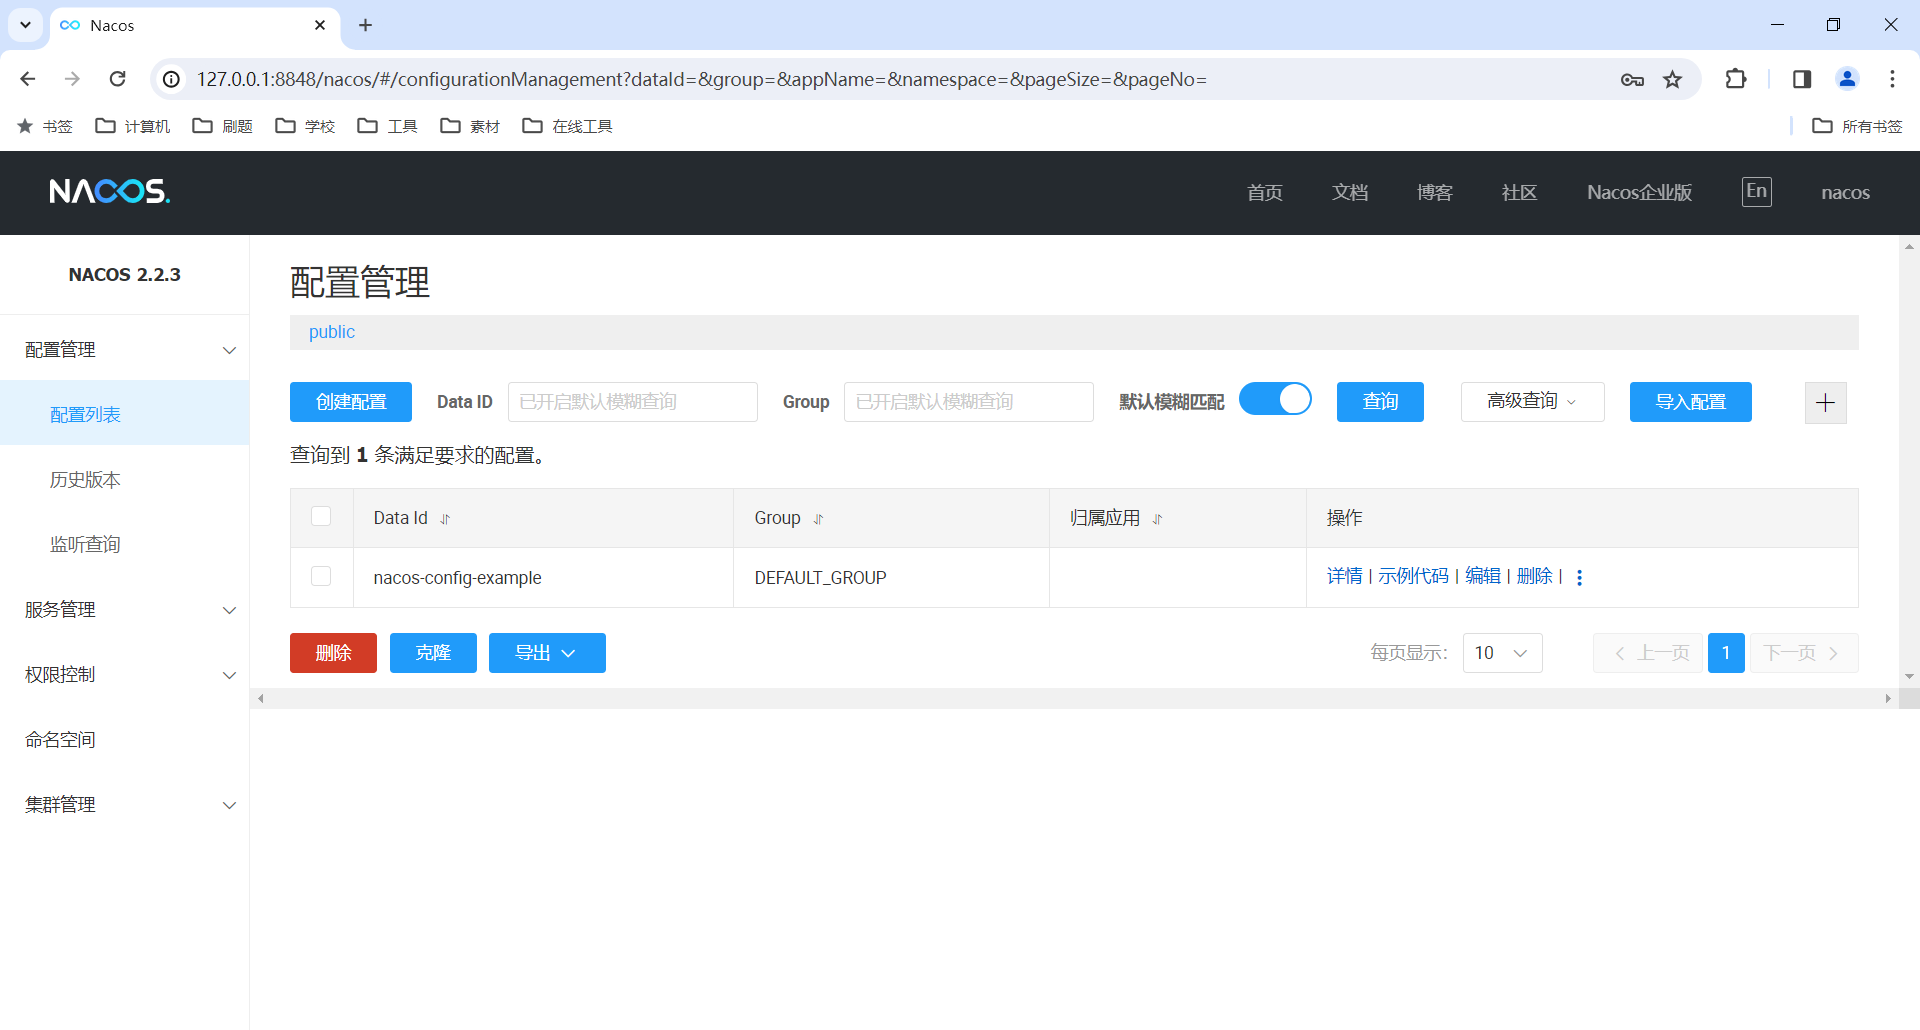Toggle browser side panel icon
1920x1030 pixels.
coord(1802,79)
